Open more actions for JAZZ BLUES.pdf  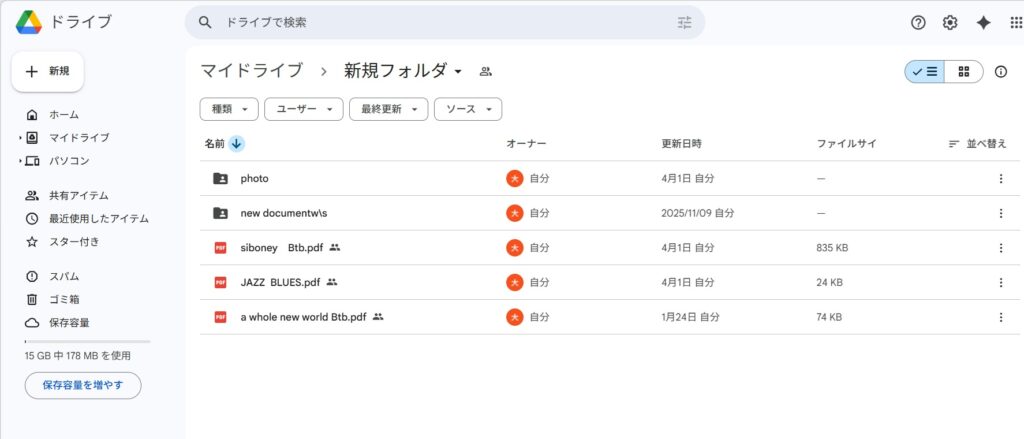(x=1000, y=282)
